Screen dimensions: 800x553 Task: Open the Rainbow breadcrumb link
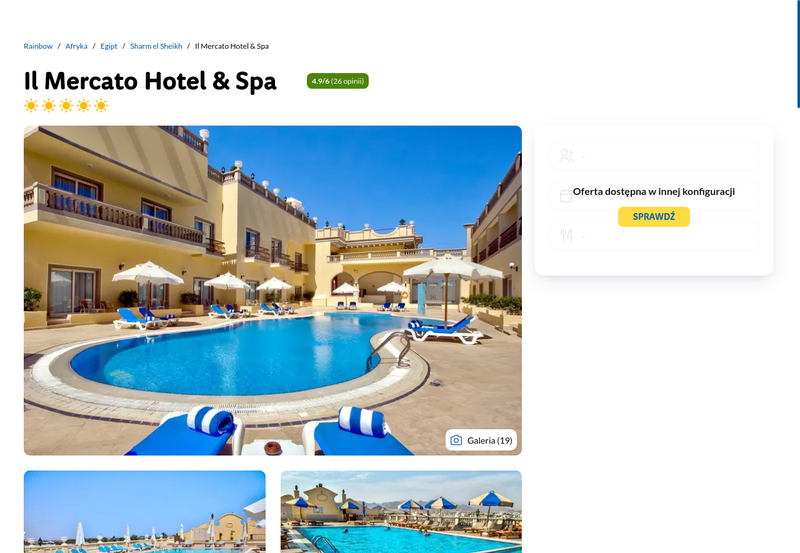pos(38,46)
